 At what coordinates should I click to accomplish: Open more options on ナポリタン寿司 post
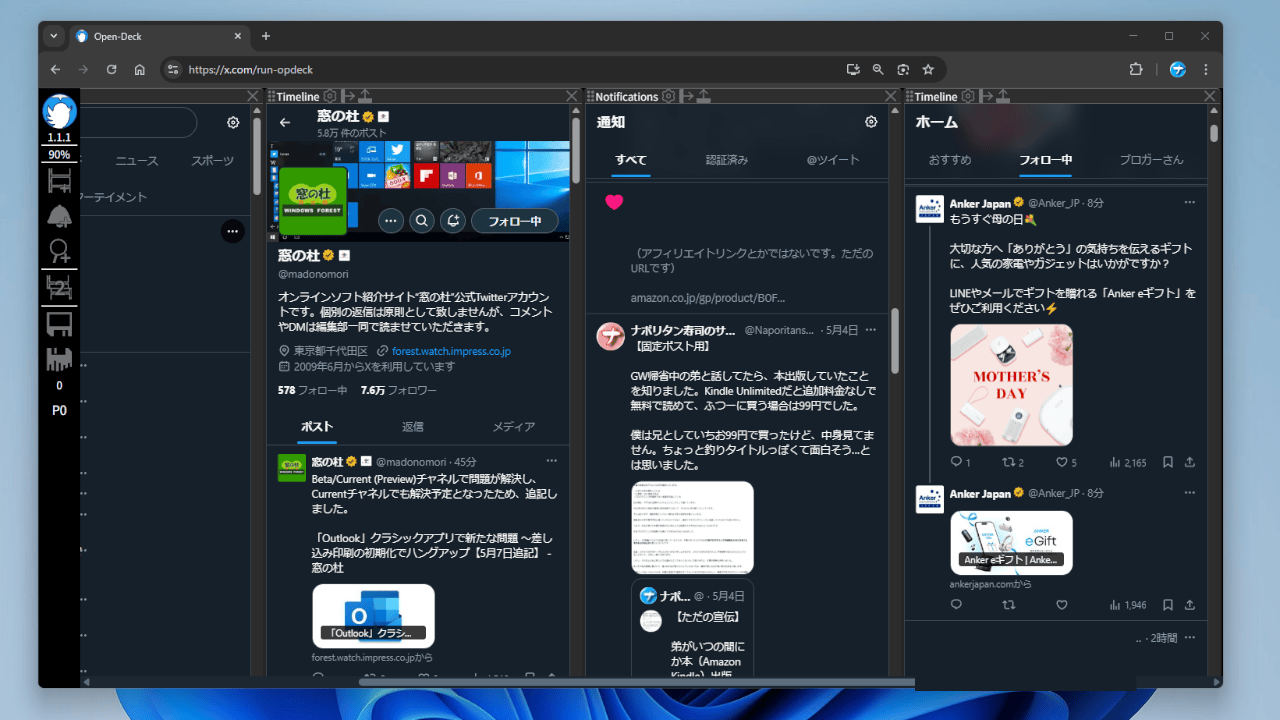(x=871, y=329)
